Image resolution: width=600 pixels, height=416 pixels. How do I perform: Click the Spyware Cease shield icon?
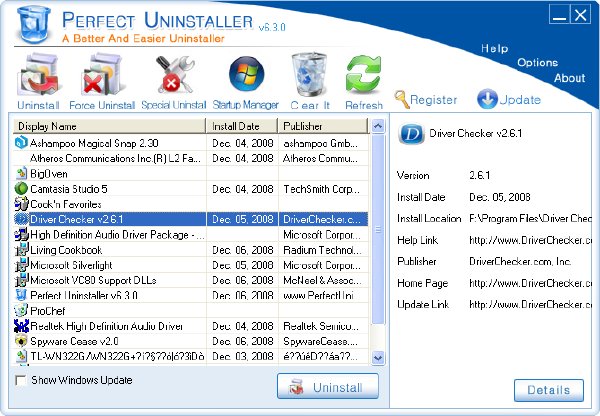[21, 341]
